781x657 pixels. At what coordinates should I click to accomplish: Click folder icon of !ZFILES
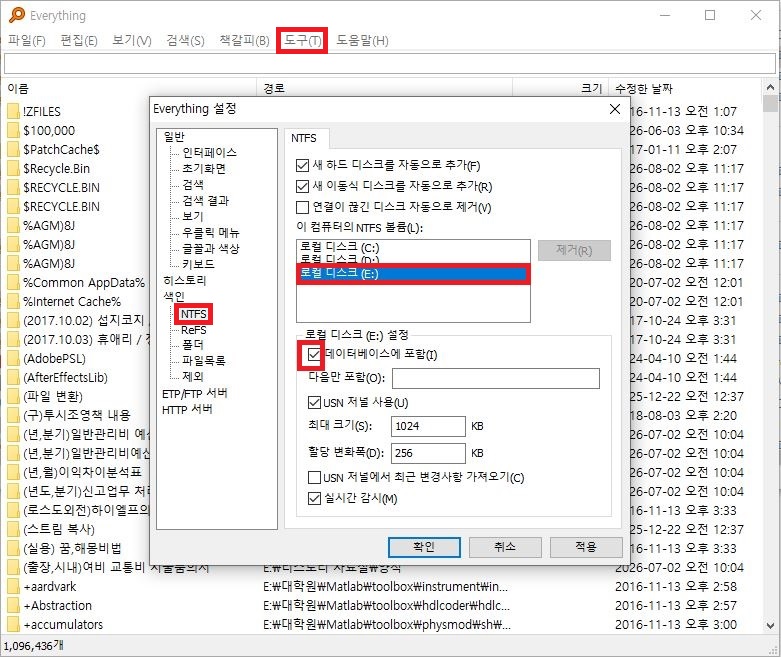coord(13,111)
